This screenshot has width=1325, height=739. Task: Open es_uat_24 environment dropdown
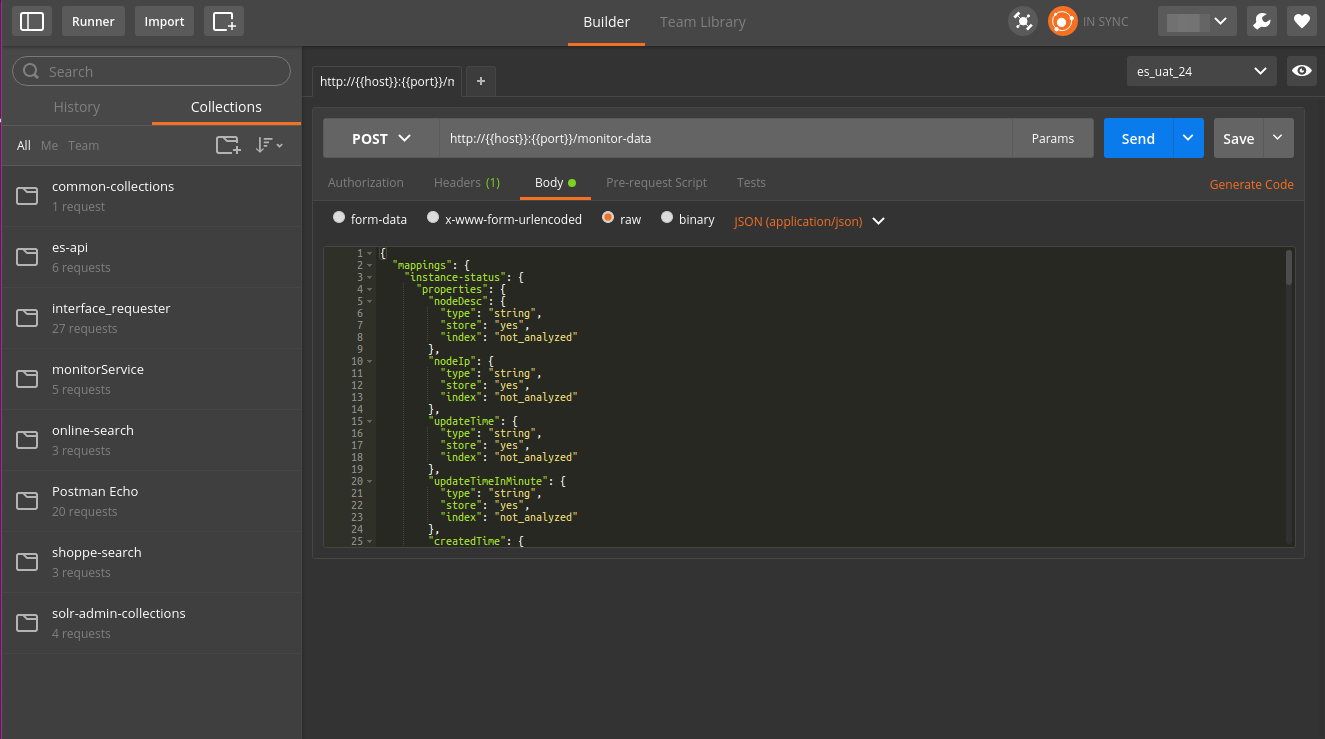click(x=1201, y=71)
